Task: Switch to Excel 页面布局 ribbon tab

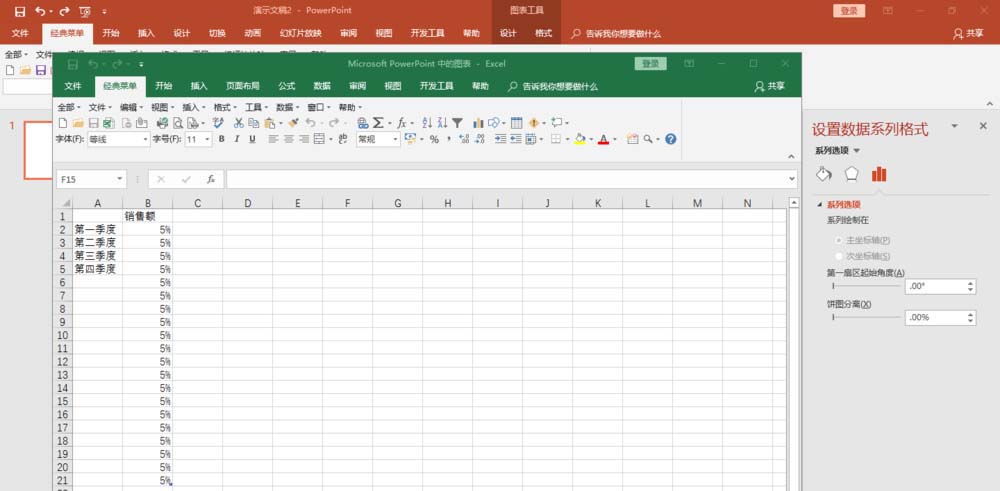Action: (243, 86)
